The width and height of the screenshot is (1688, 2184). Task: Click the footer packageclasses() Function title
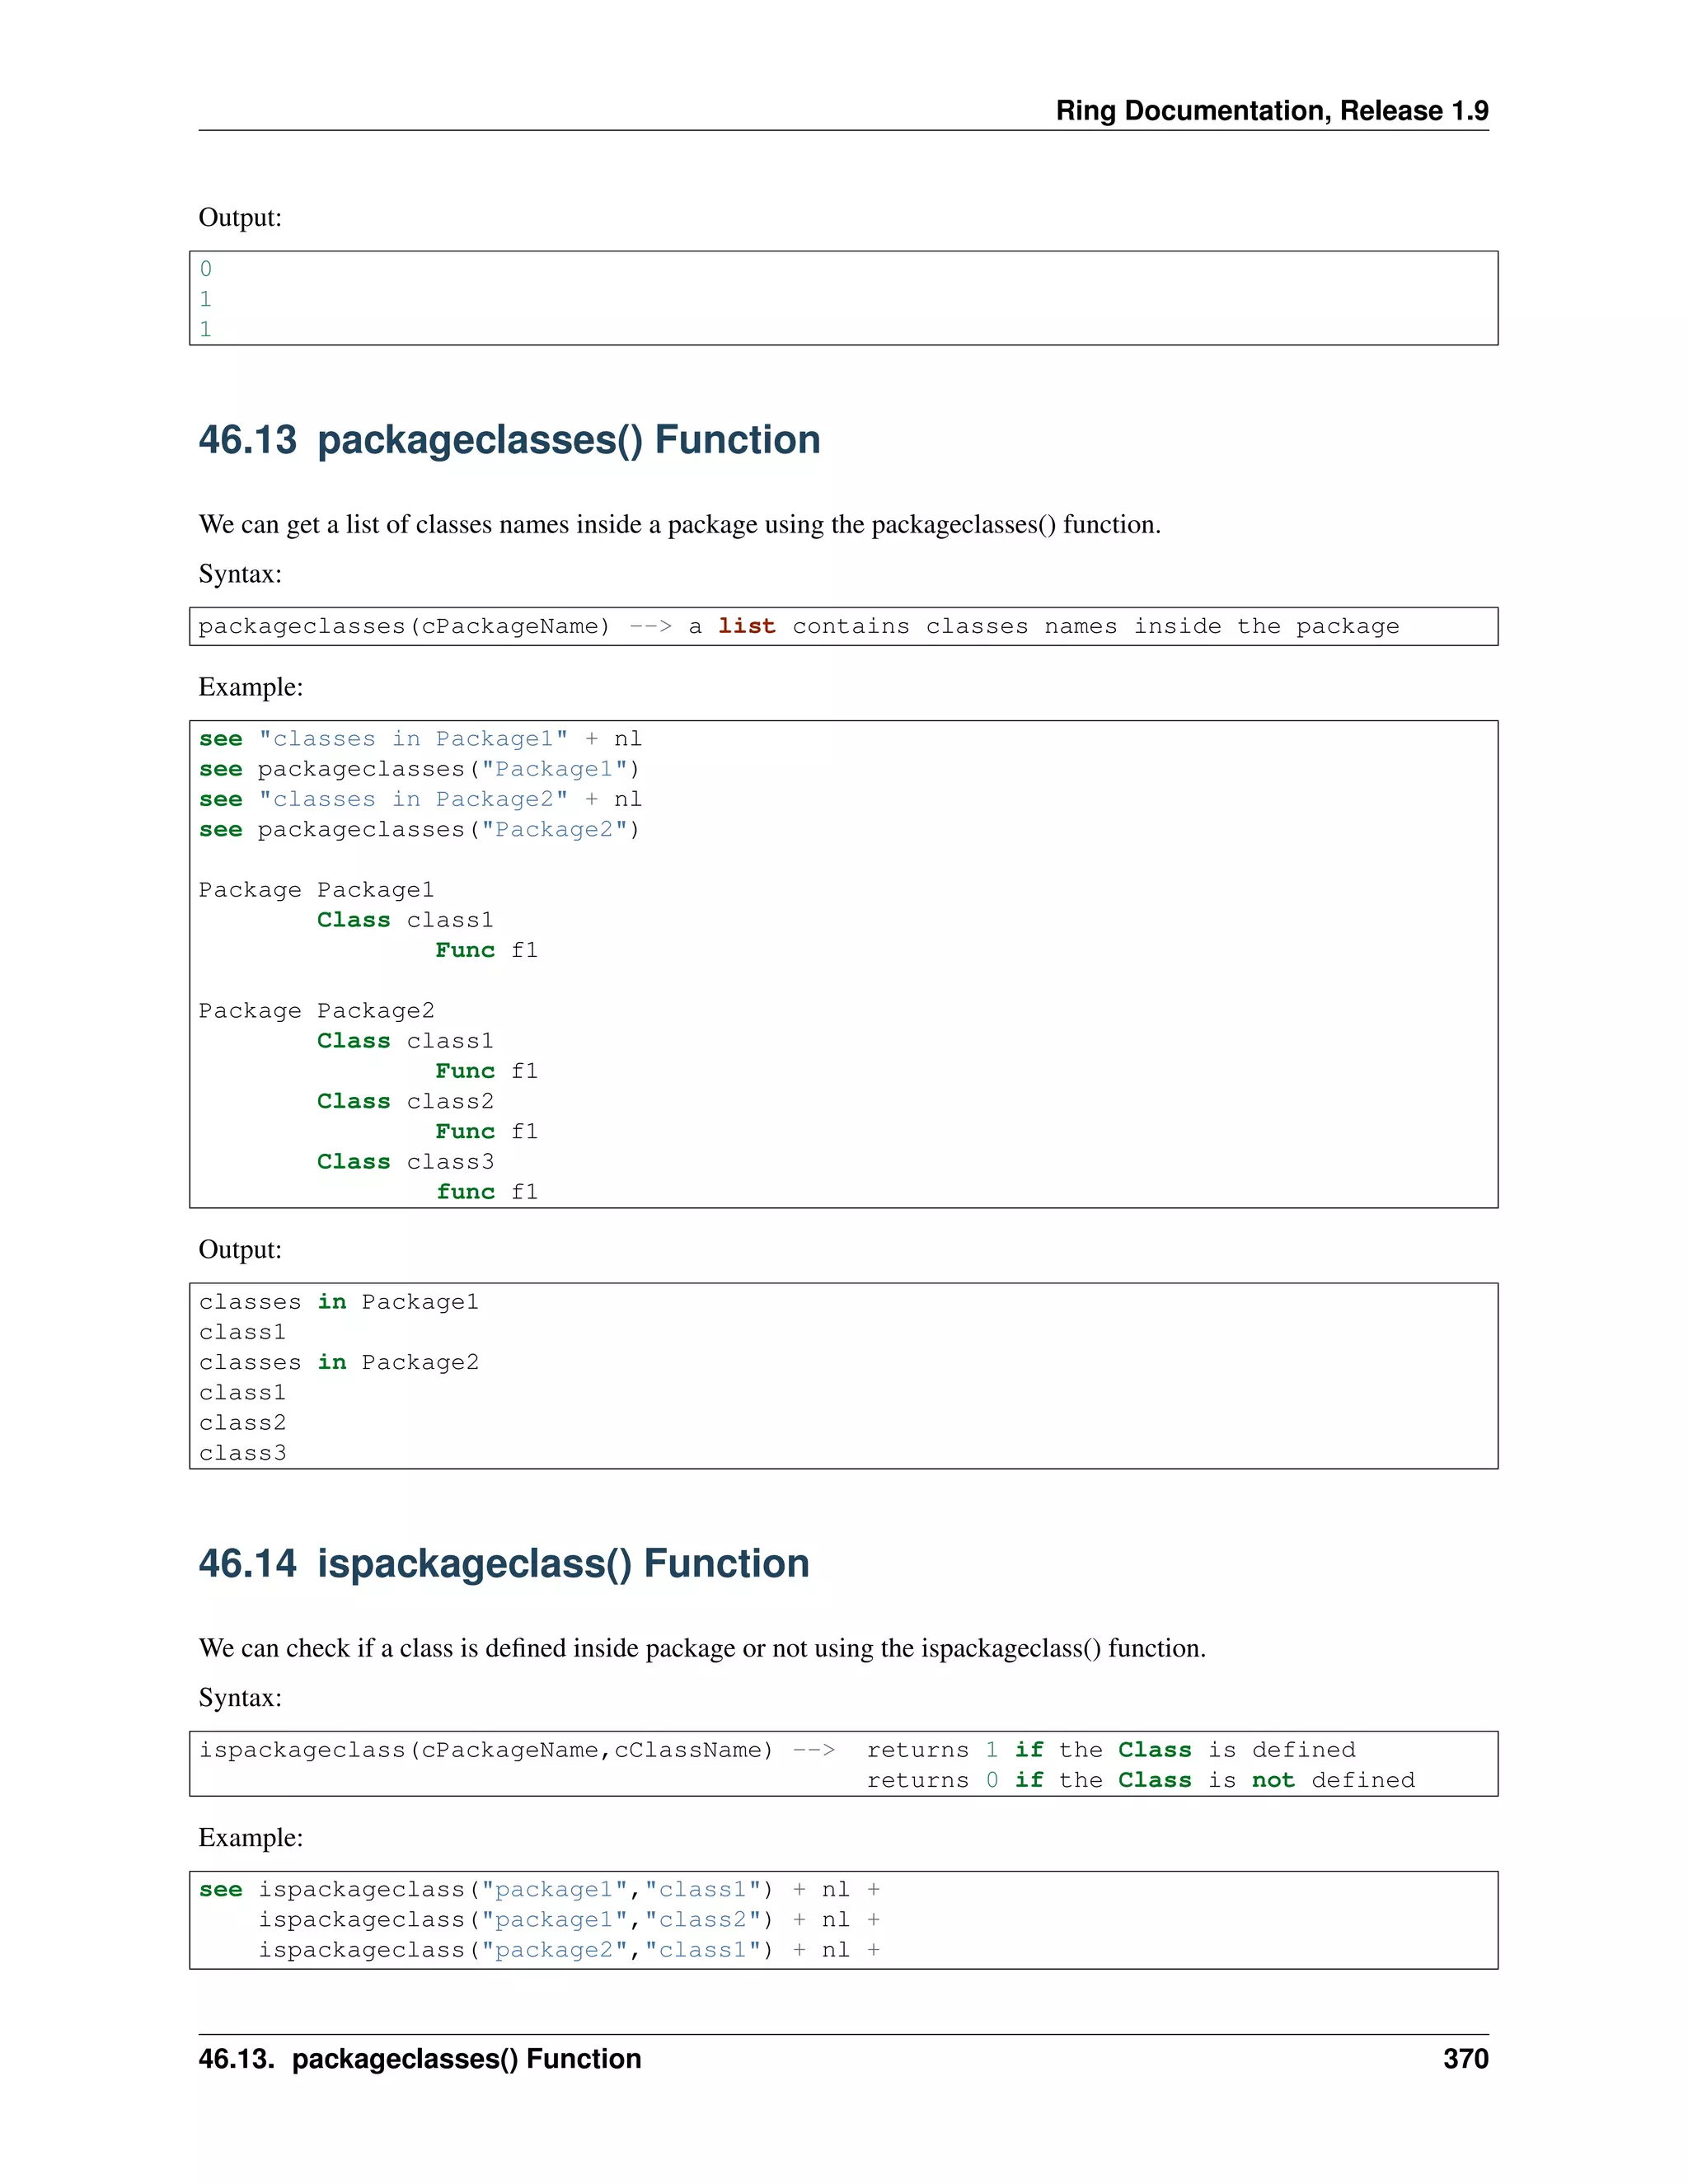coord(420,2058)
